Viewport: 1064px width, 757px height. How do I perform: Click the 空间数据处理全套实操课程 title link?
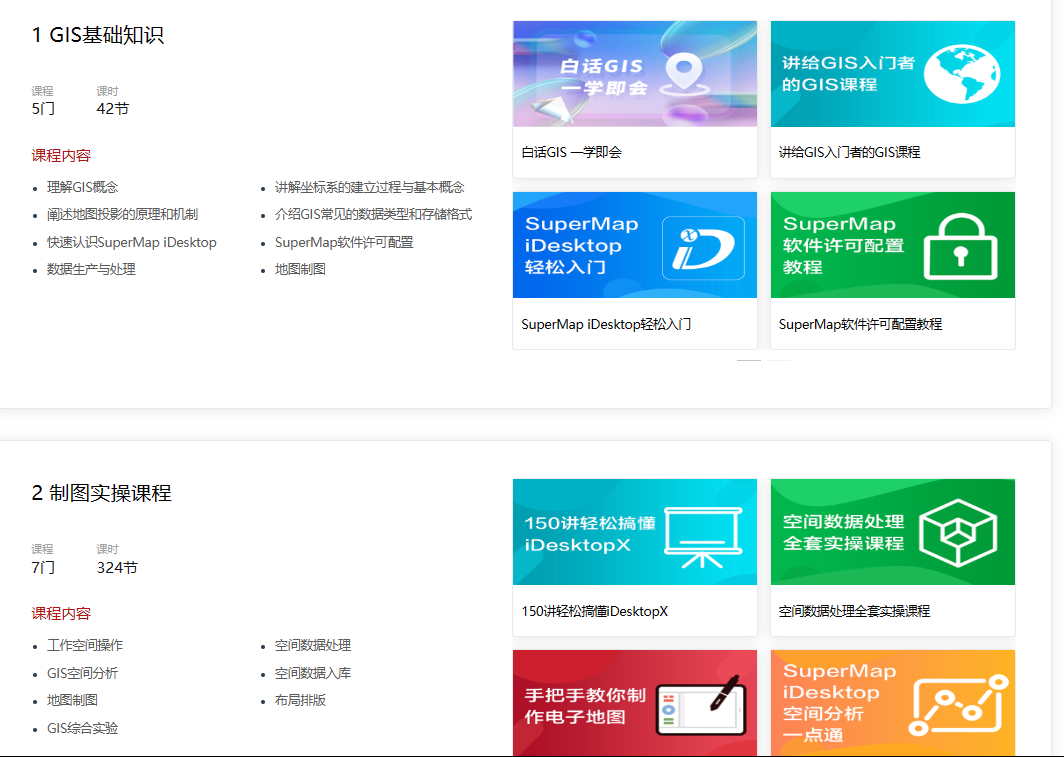[x=854, y=611]
